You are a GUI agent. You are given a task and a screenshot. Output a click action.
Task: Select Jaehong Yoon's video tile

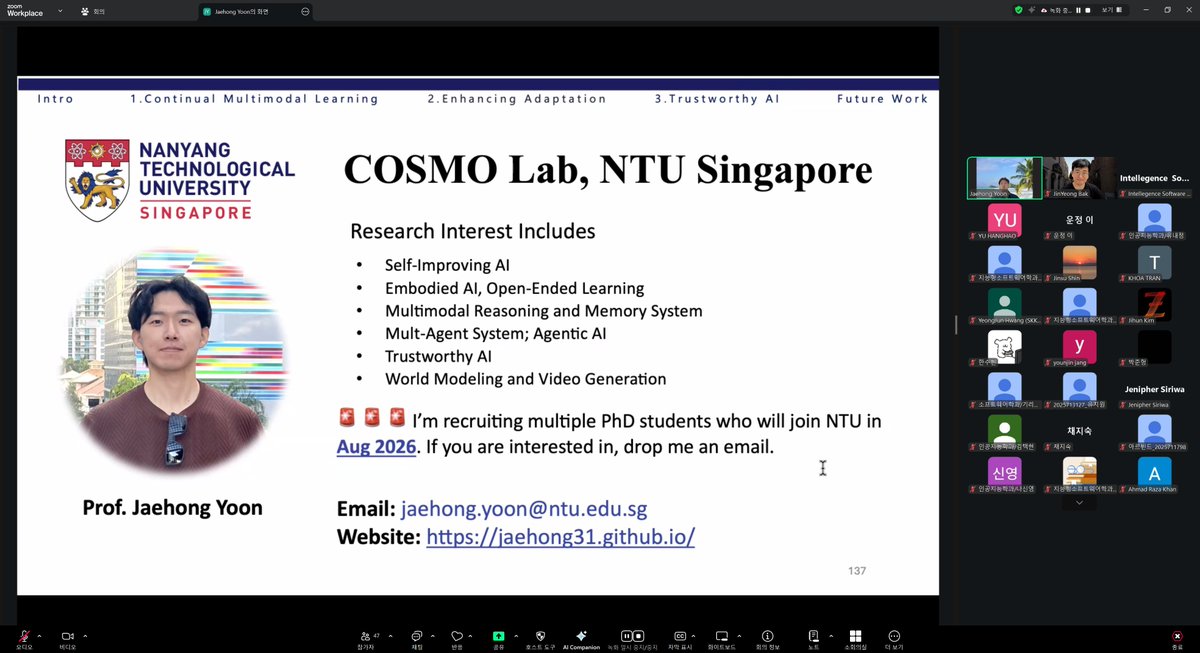(1004, 178)
